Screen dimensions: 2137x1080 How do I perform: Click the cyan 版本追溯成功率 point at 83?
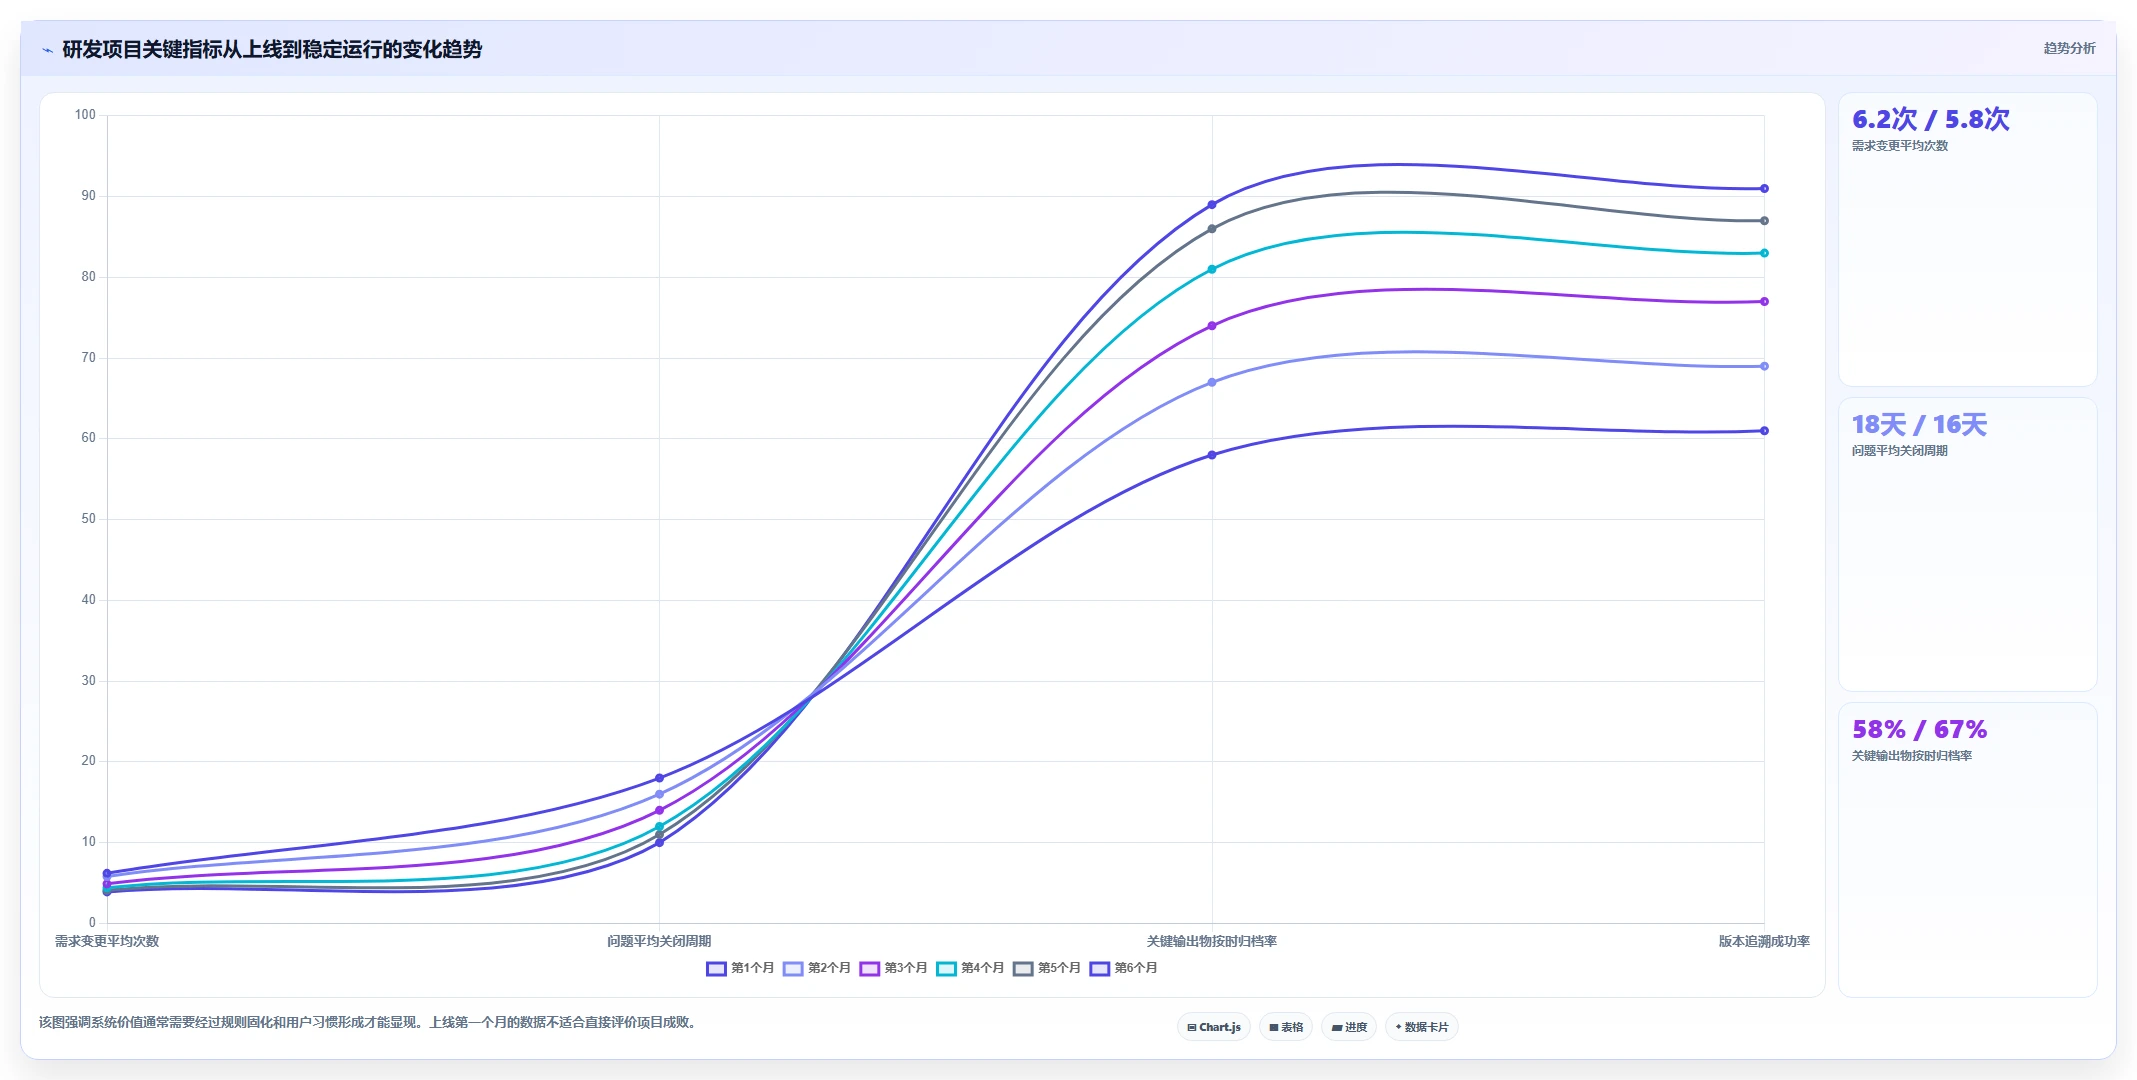pyautogui.click(x=1764, y=253)
